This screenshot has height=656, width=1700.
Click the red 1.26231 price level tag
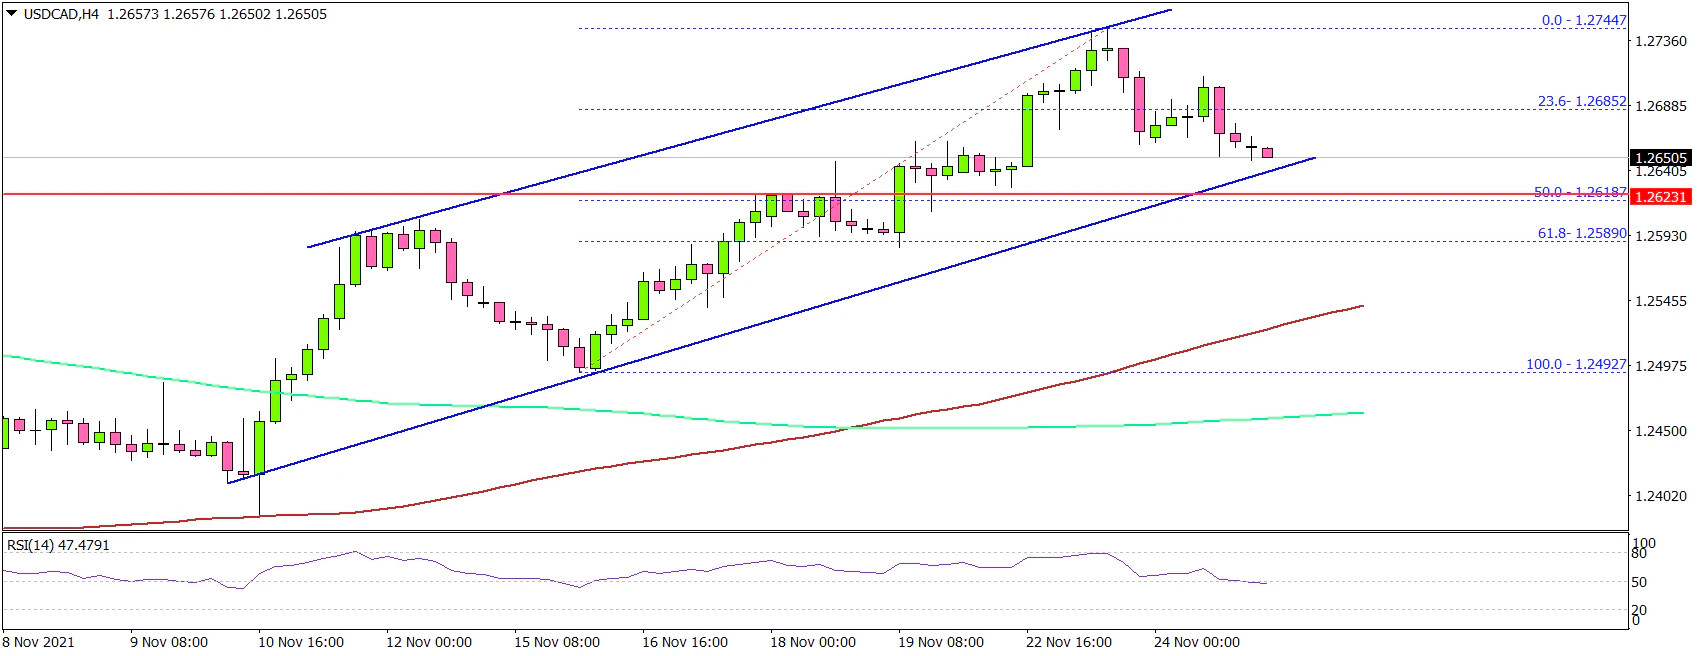[x=1660, y=197]
